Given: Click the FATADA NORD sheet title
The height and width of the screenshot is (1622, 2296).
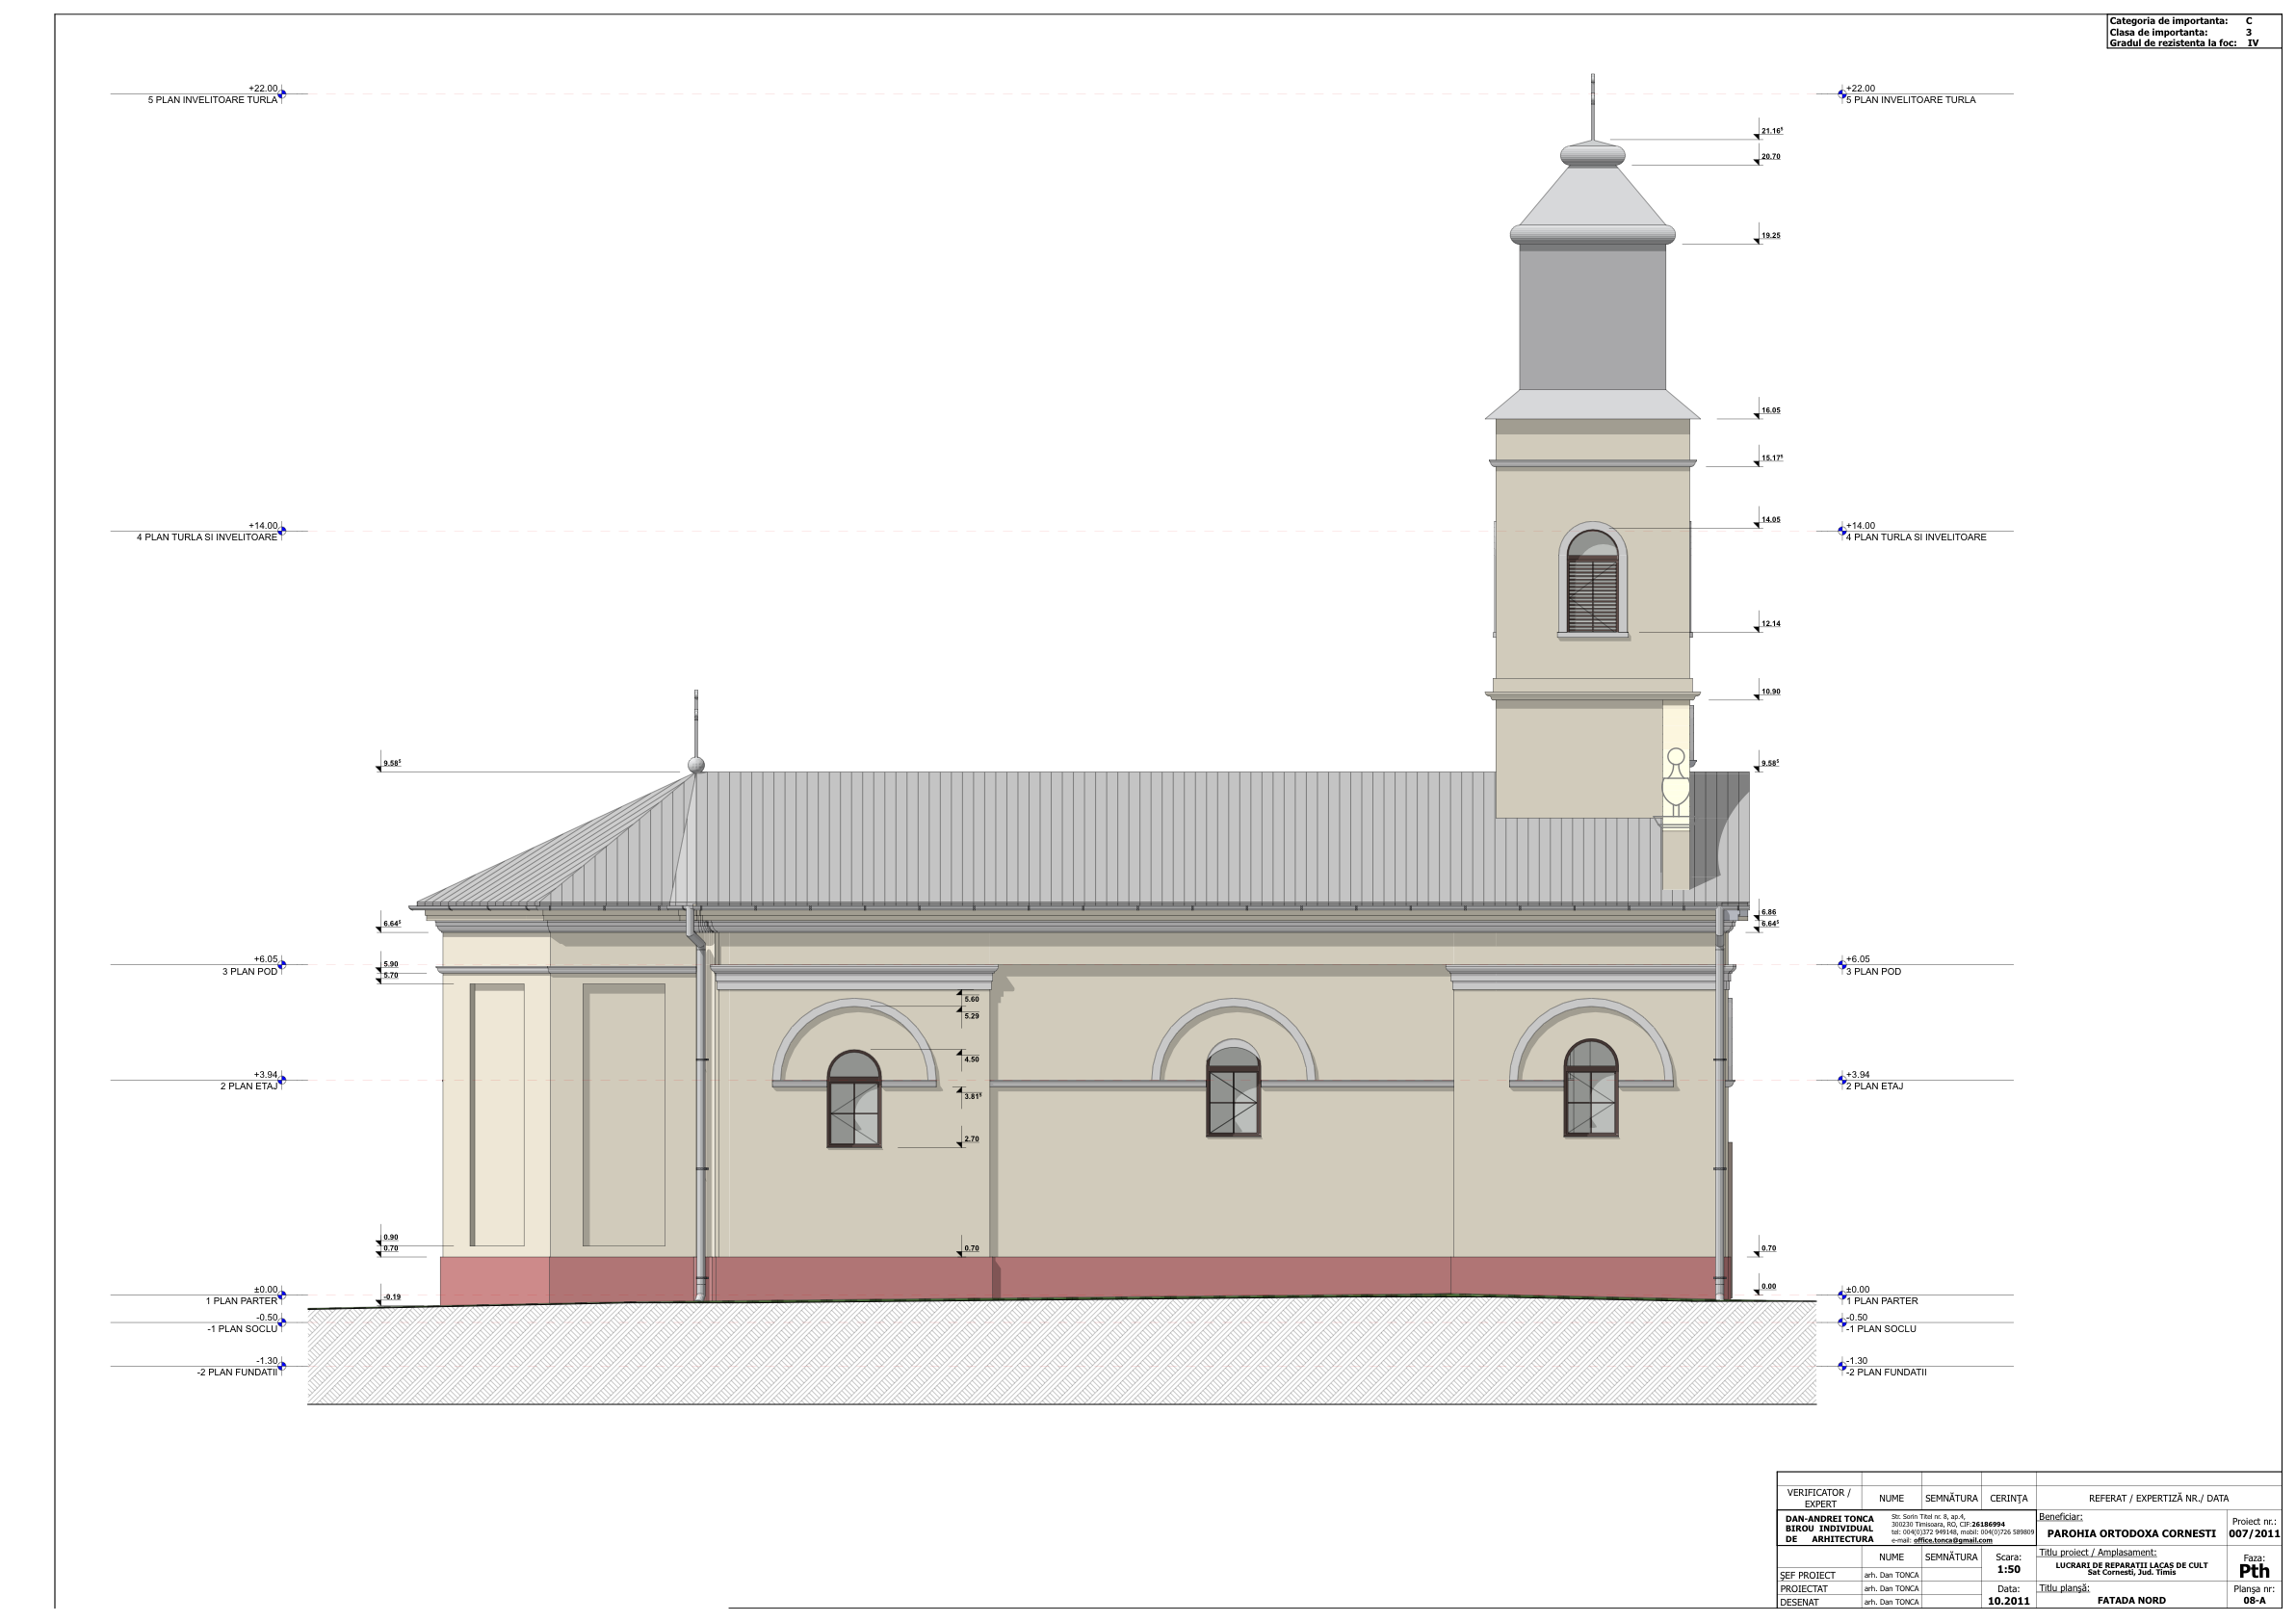Looking at the screenshot, I should coord(2131,1600).
